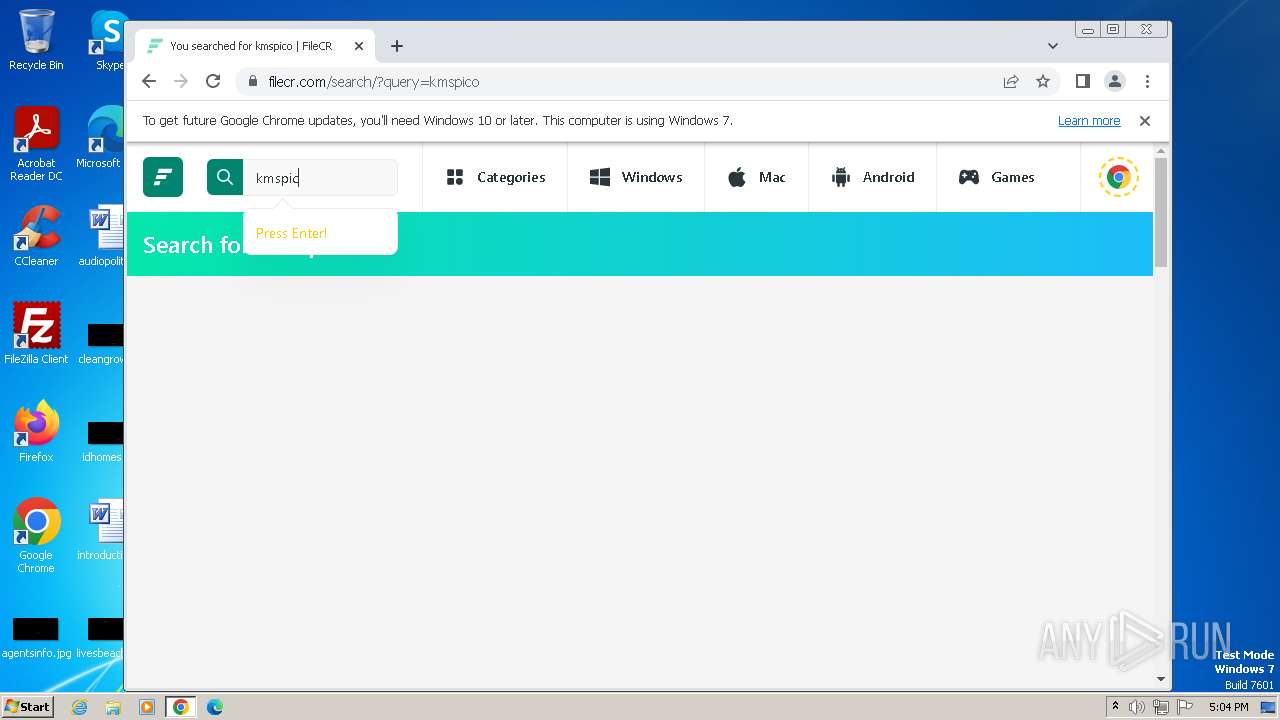Click the Learn more link
1280x720 pixels.
coord(1089,121)
